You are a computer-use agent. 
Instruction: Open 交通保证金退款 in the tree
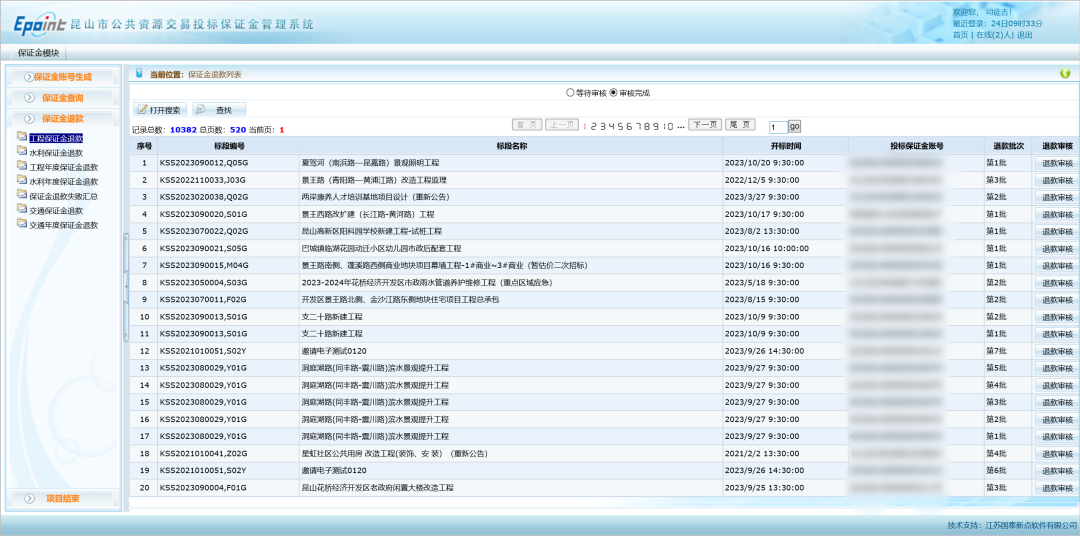coord(56,211)
